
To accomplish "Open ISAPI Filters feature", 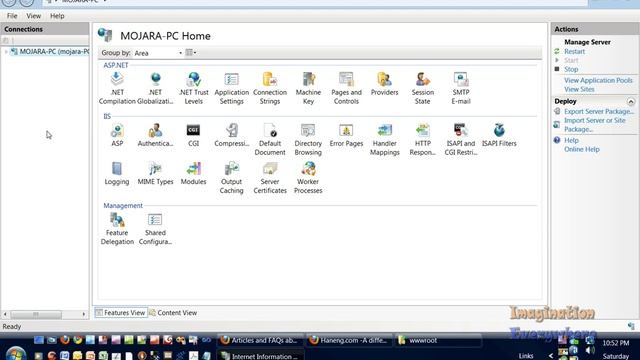I will pyautogui.click(x=499, y=135).
